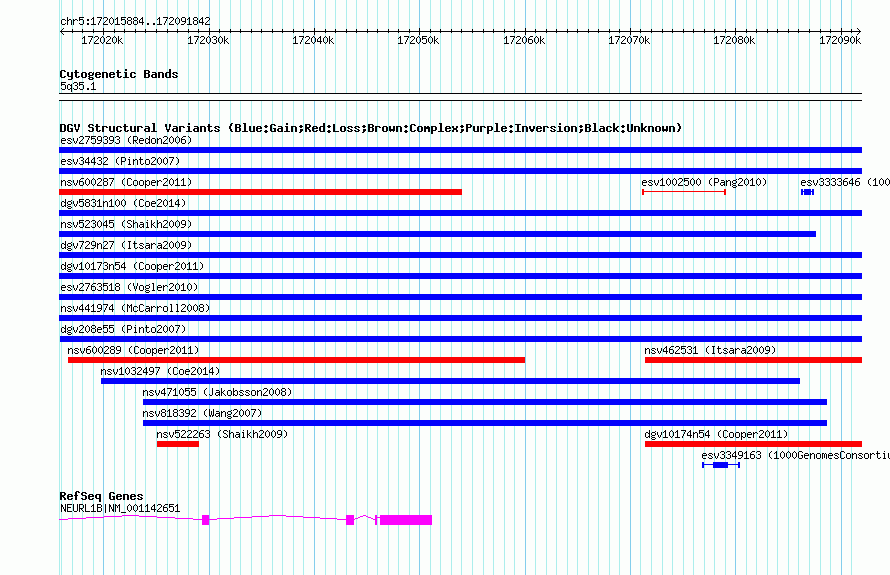Select the esv2763518 (Vogler2010) label

tap(129, 287)
